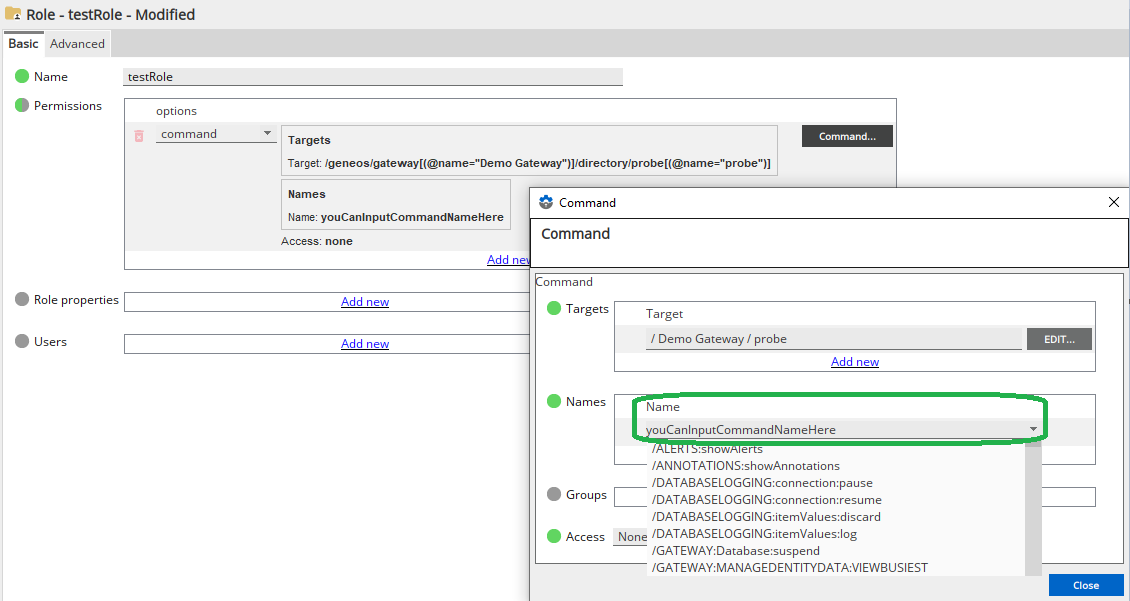Click Add new link for Role properties

(x=364, y=302)
